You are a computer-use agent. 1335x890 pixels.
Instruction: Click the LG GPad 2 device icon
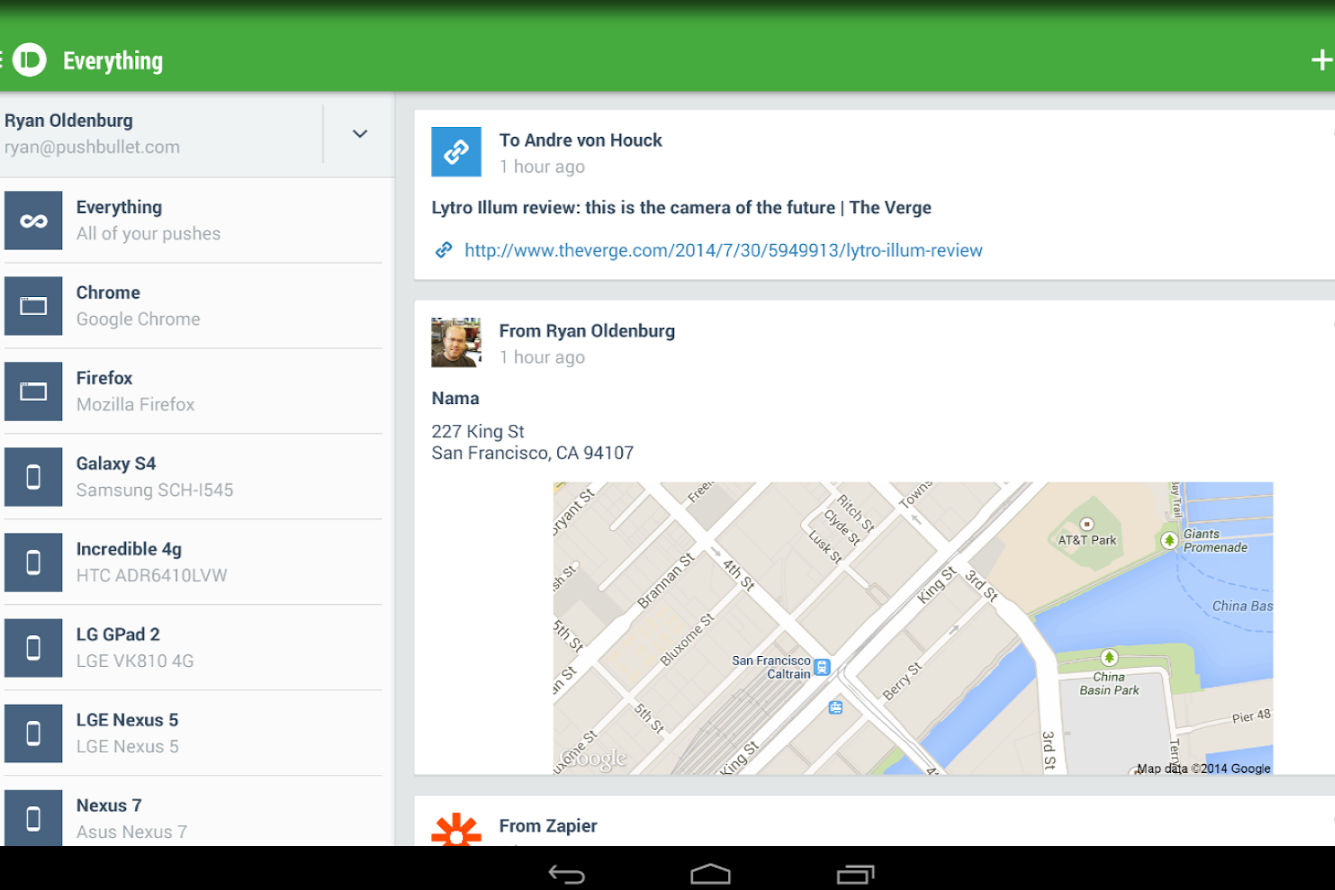point(33,648)
